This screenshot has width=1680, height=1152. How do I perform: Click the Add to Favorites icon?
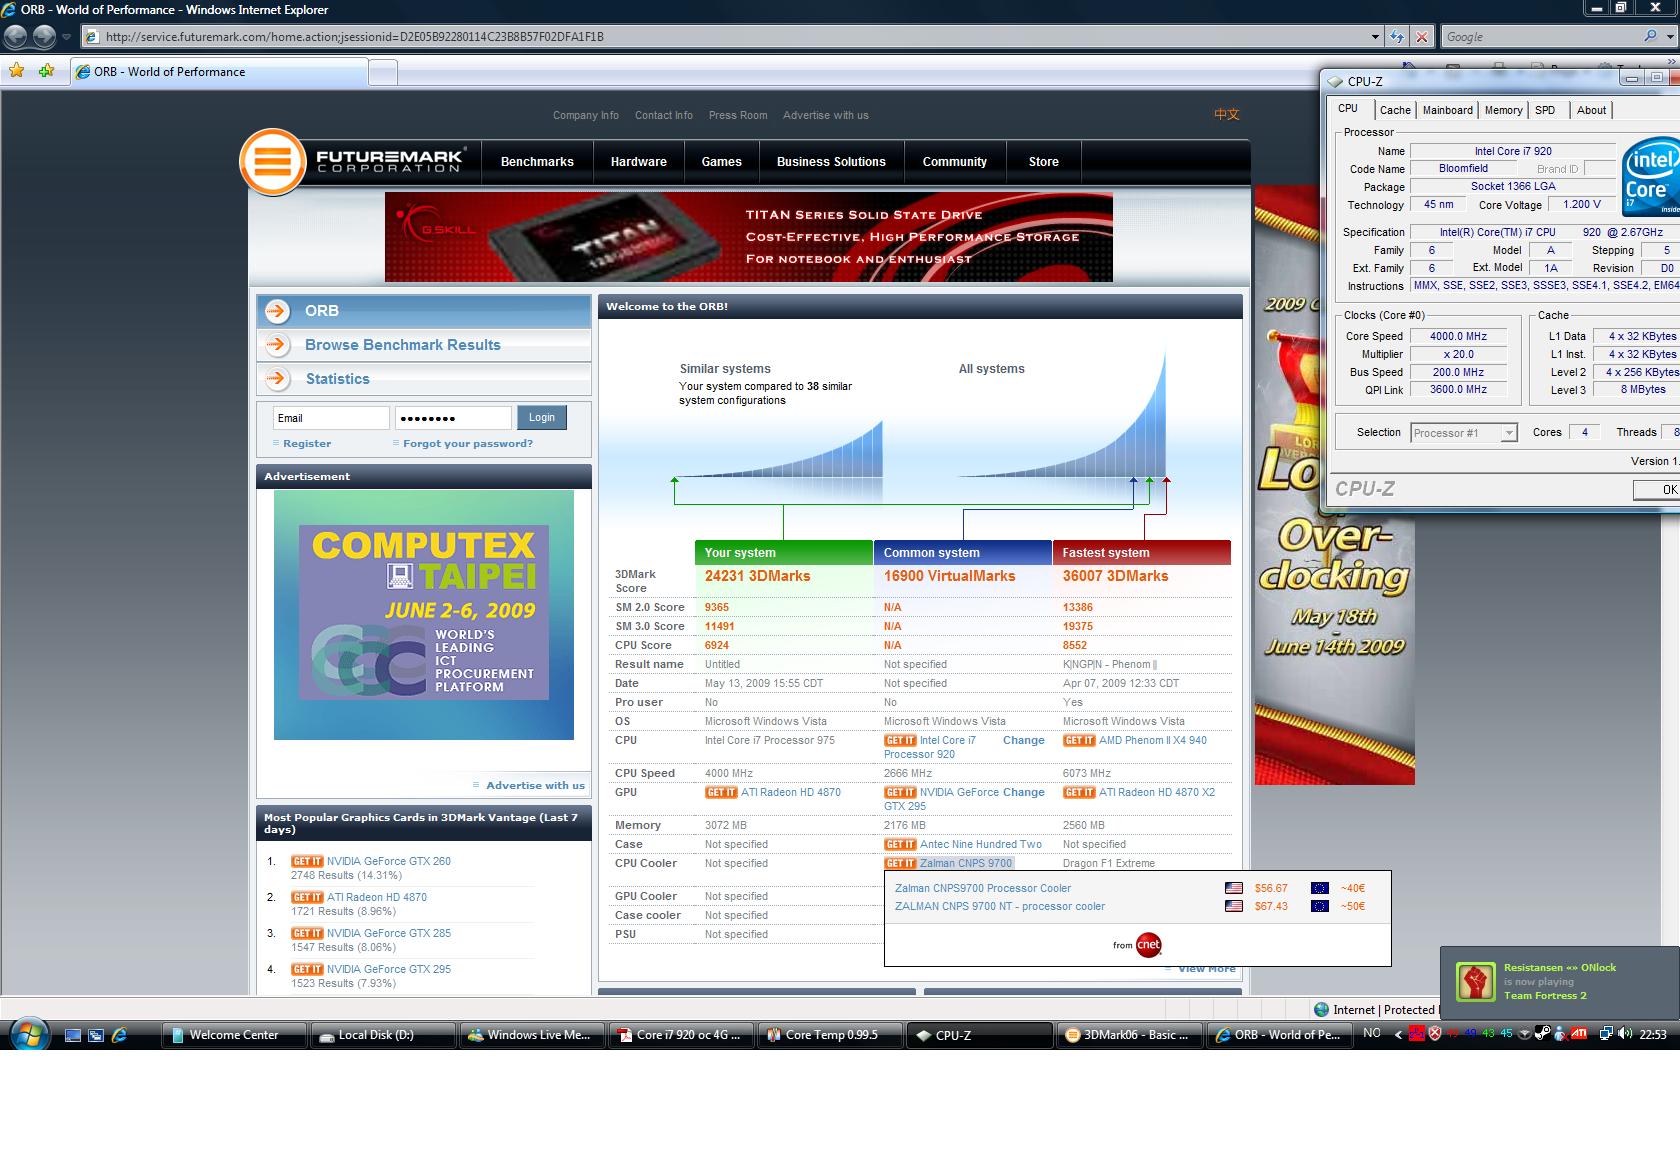pos(46,71)
